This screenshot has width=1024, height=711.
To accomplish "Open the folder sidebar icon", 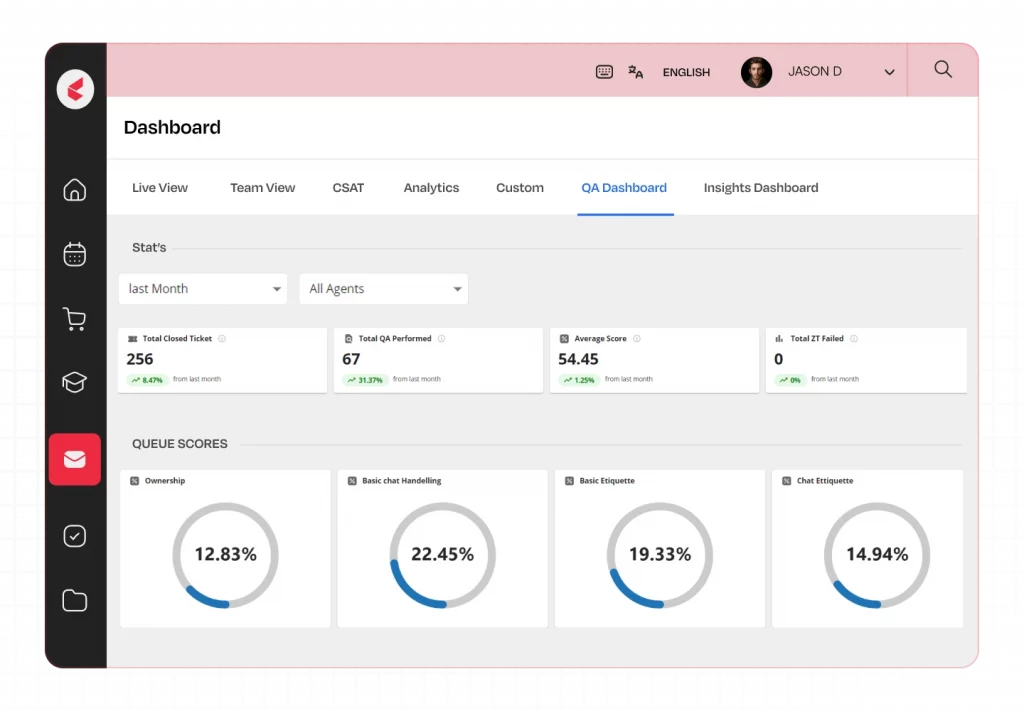I will (x=74, y=600).
